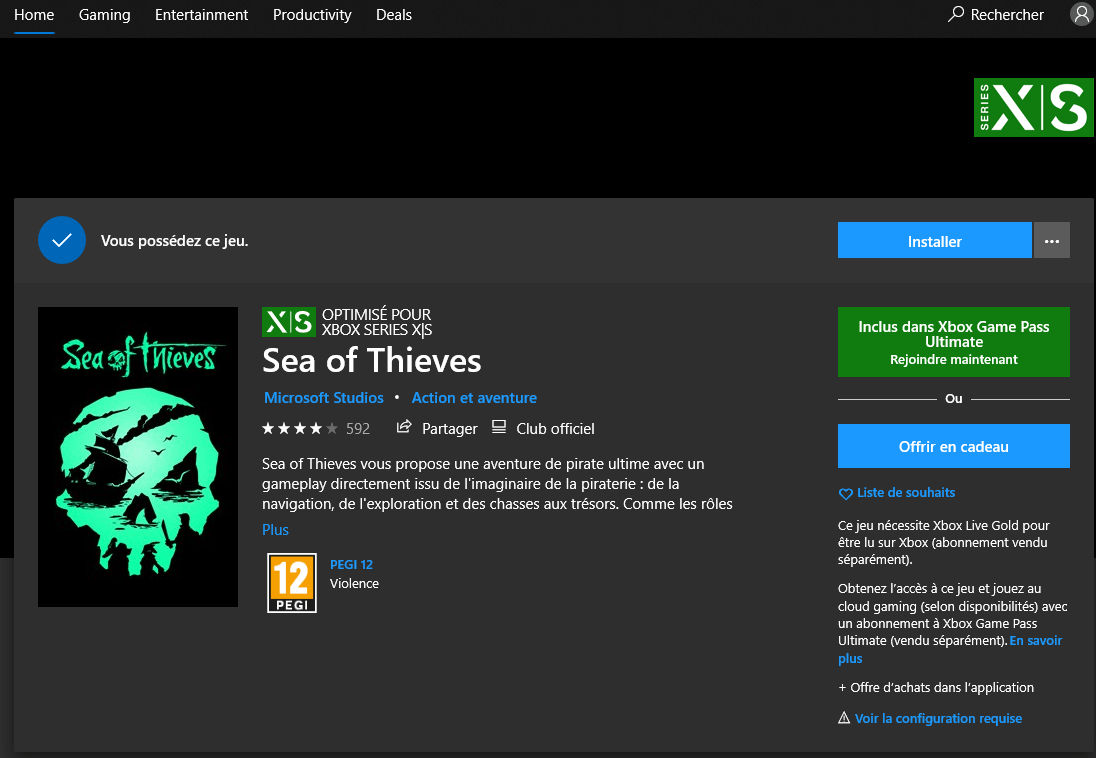Click the Vous possédez ce jeu message
The width and height of the screenshot is (1096, 758).
tap(175, 241)
